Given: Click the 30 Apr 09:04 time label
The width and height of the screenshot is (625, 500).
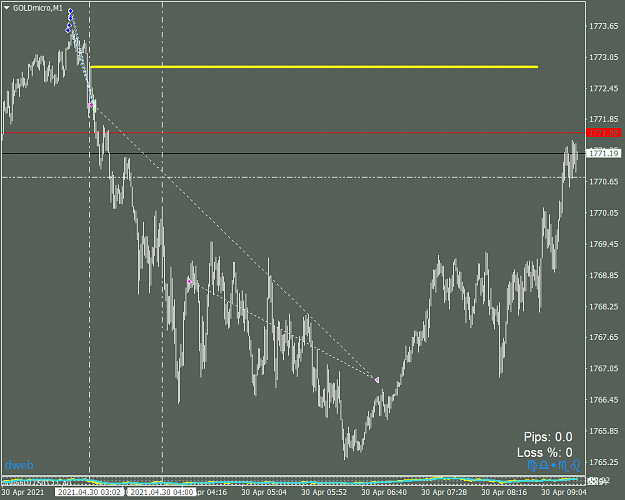Looking at the screenshot, I should pyautogui.click(x=564, y=492).
